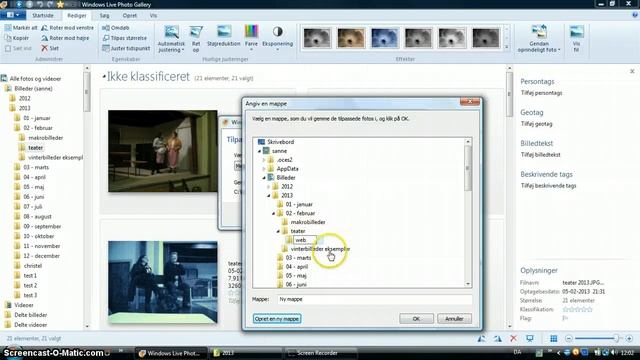Click the Mappe text field

coord(375,299)
